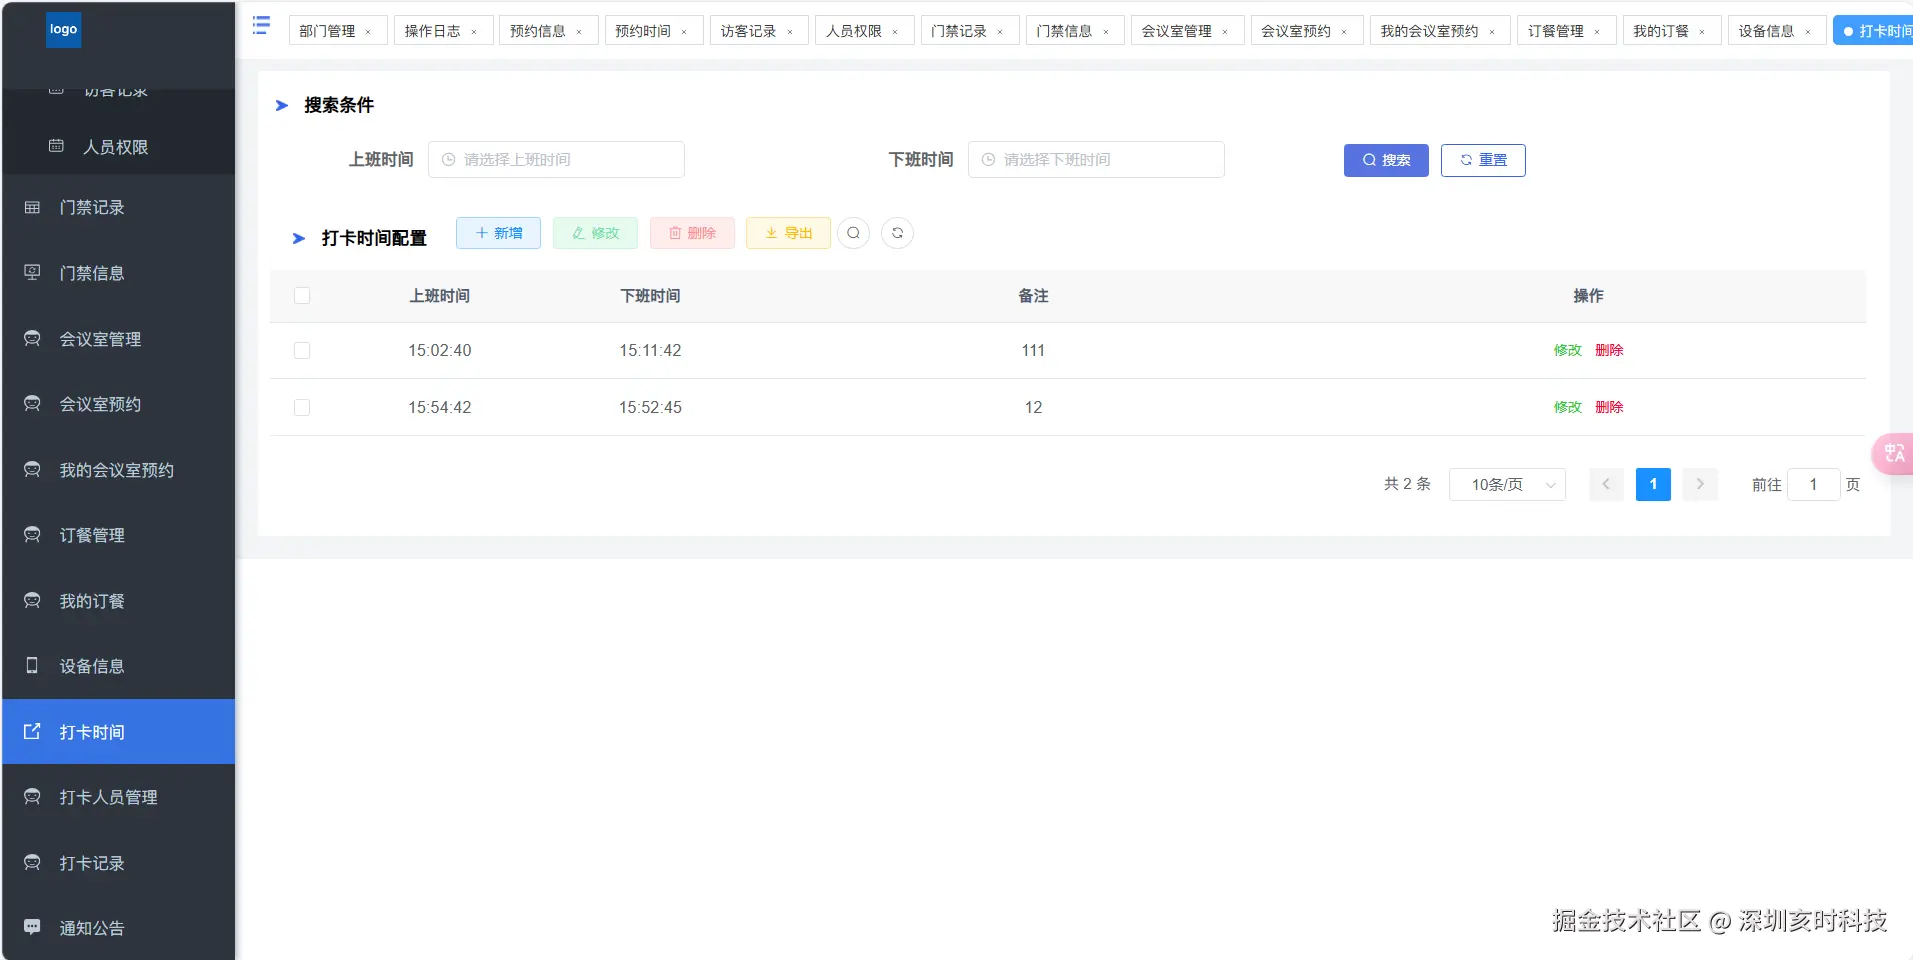Click the 订餐管理 sidebar icon
The width and height of the screenshot is (1913, 960).
[32, 534]
